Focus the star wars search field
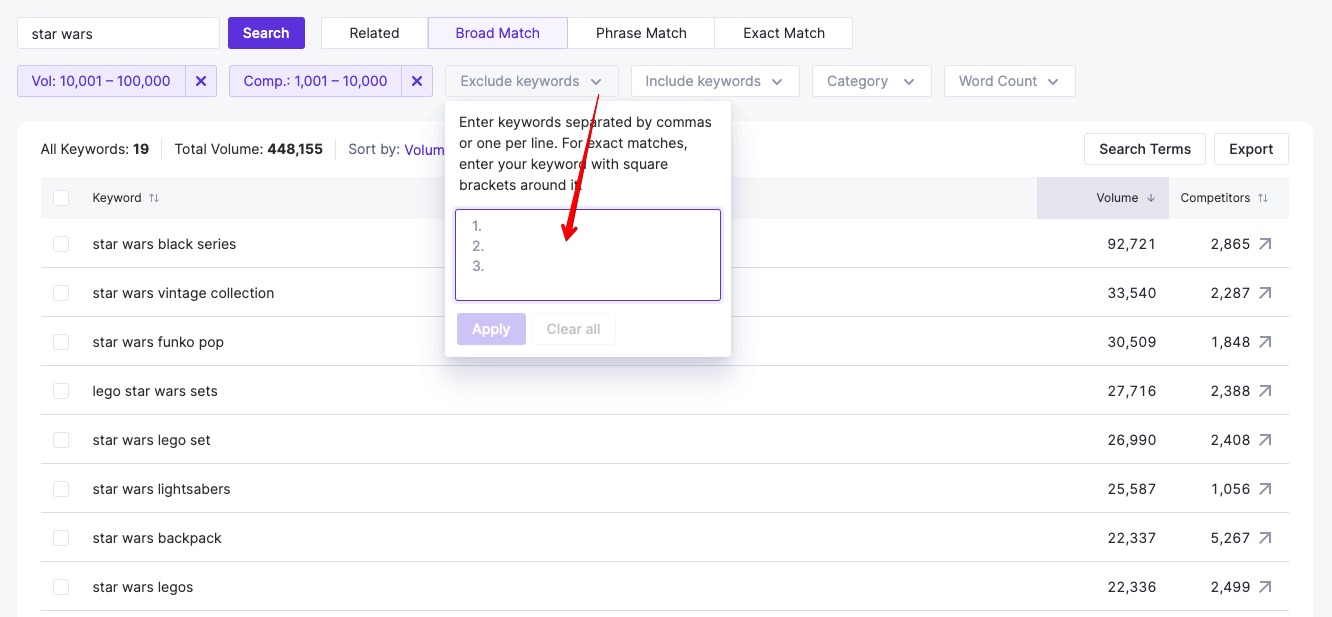Viewport: 1332px width, 617px height. [x=118, y=33]
